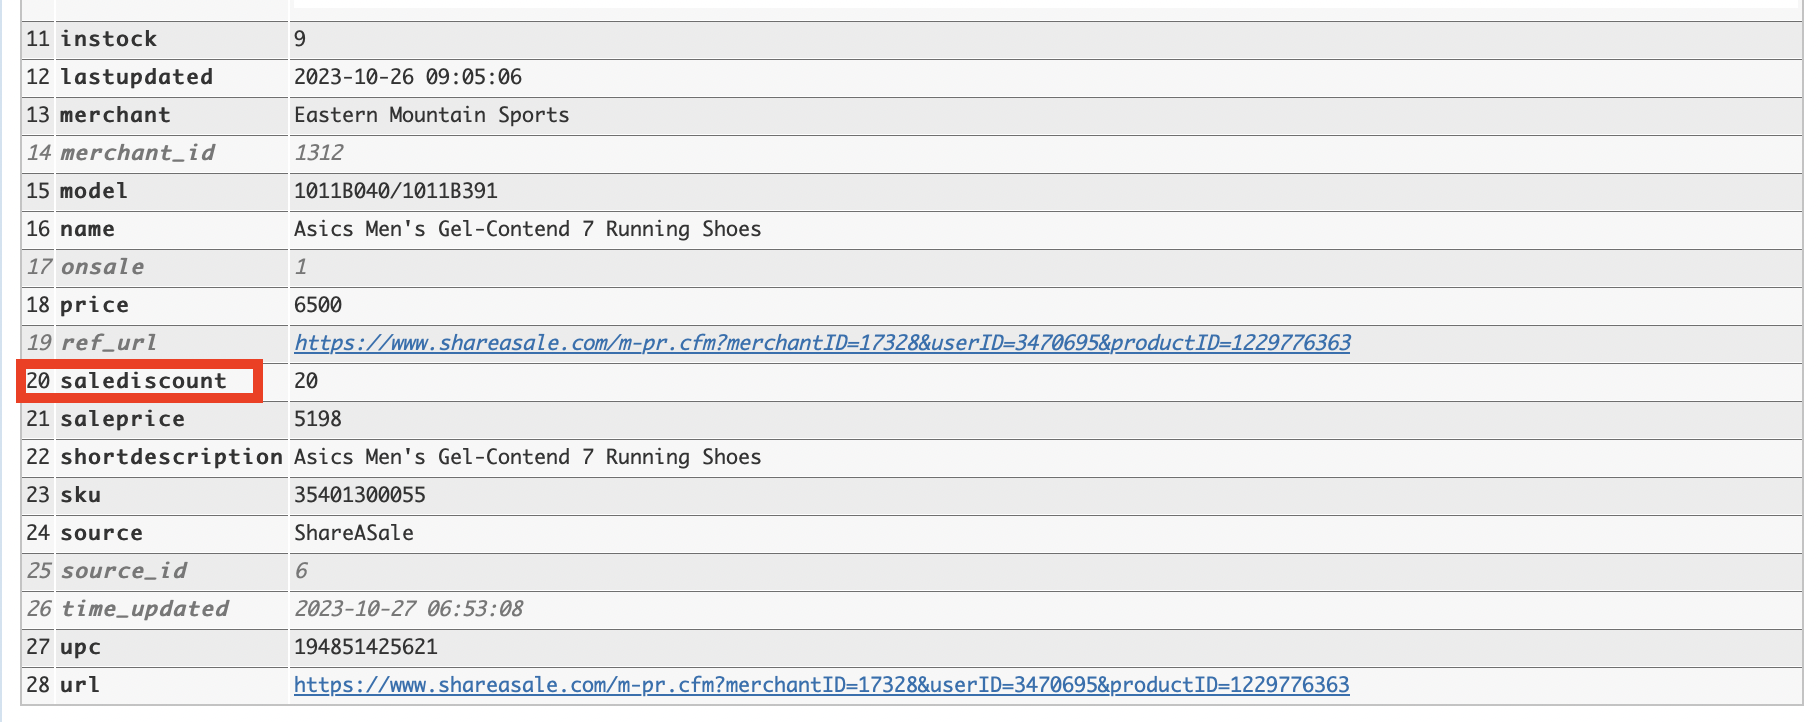Screen dimensions: 1820x722
Task: Select the ref_url field label
Action: tap(108, 343)
